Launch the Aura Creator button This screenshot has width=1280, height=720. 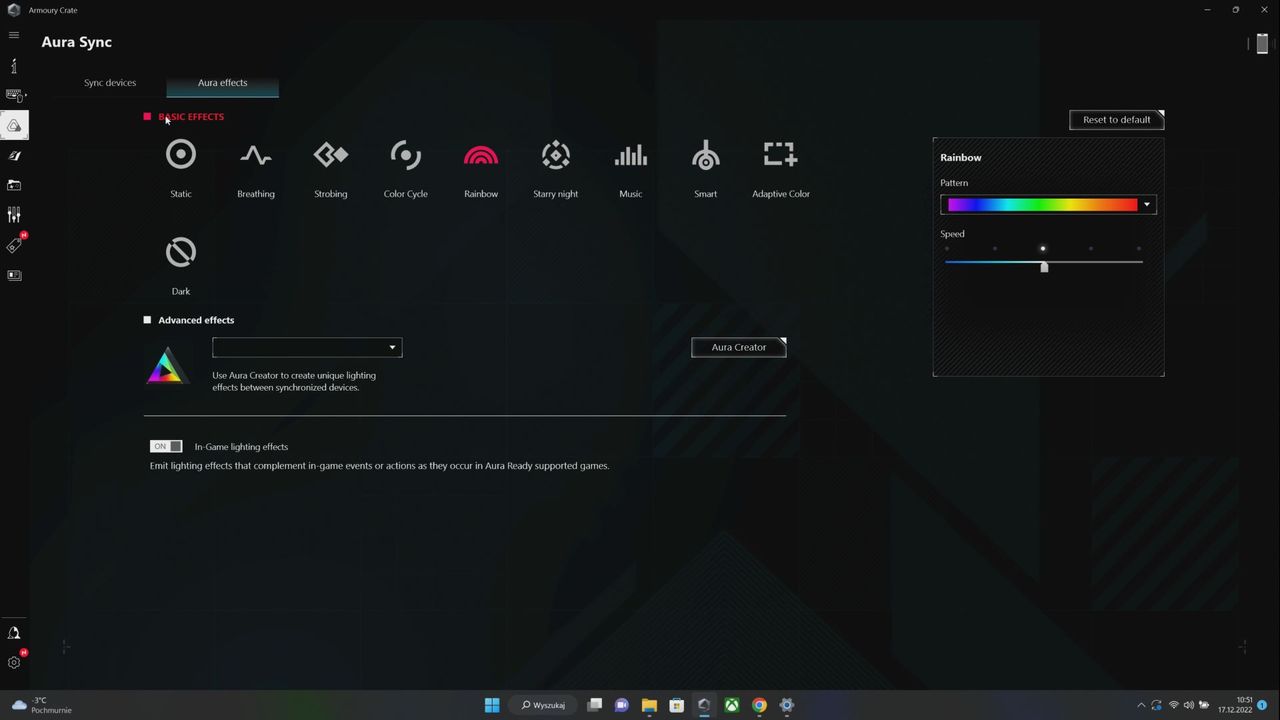coord(739,347)
